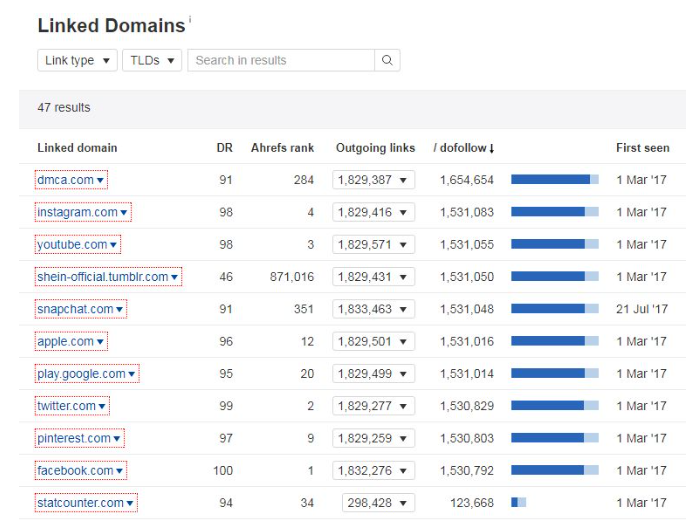Select the apple.com linked domain
The height and width of the screenshot is (524, 696).
[65, 341]
